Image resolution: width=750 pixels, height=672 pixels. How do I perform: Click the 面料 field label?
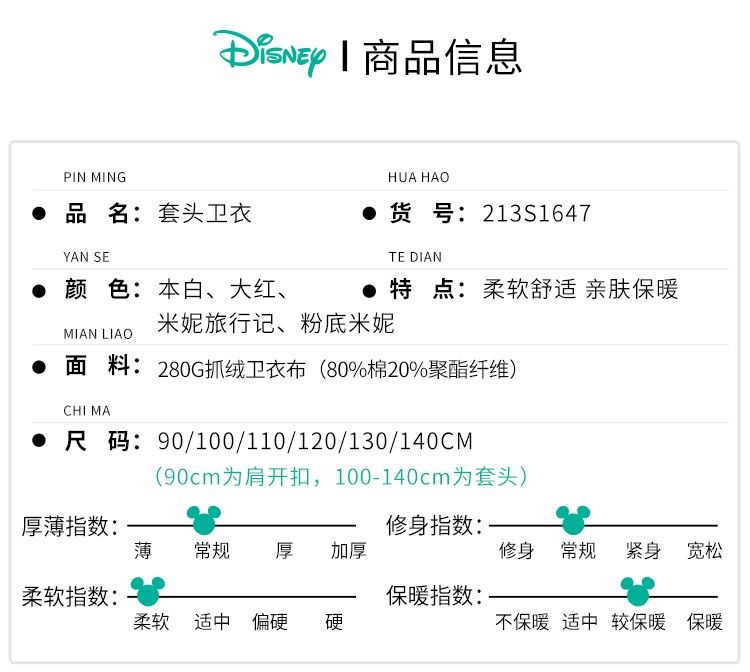click(103, 366)
